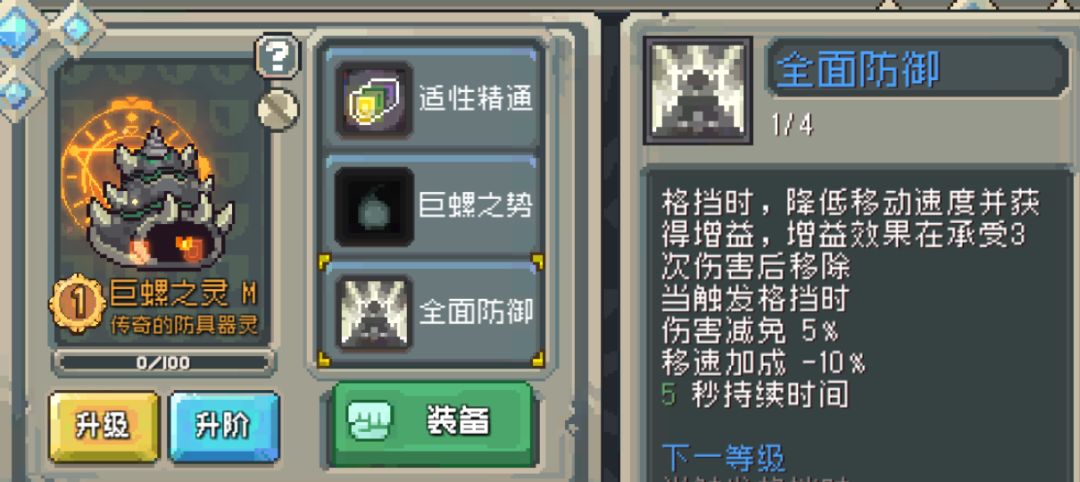Open the question mark help icon
The image size is (1080, 482).
pos(278,56)
